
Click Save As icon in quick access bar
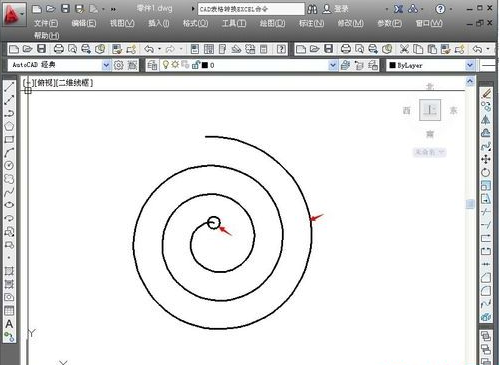tap(79, 9)
